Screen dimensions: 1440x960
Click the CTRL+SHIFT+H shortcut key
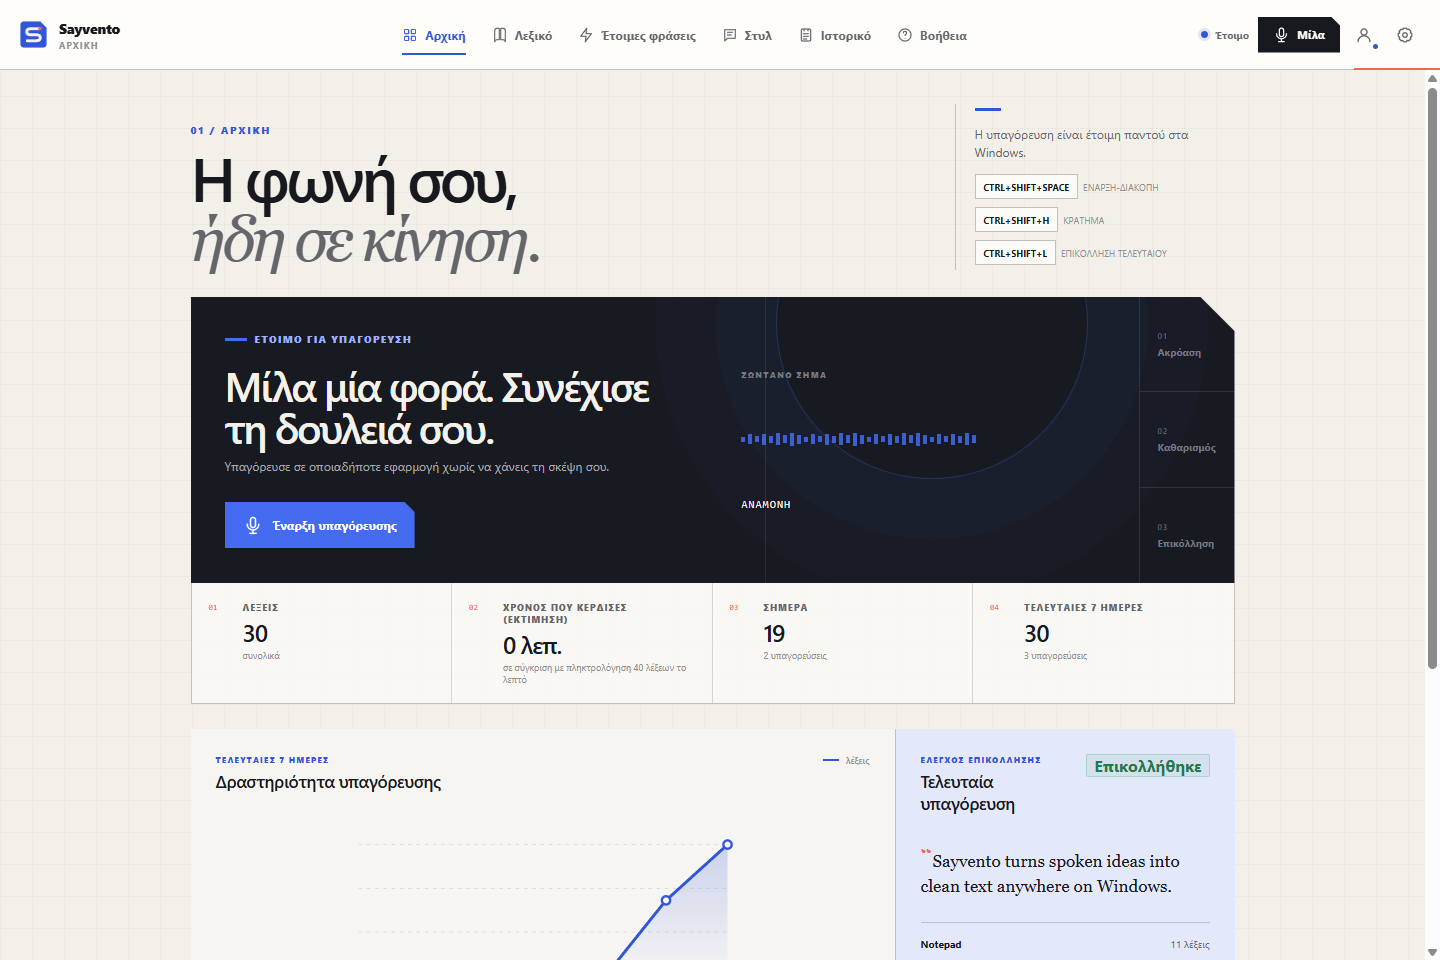pyautogui.click(x=1016, y=220)
